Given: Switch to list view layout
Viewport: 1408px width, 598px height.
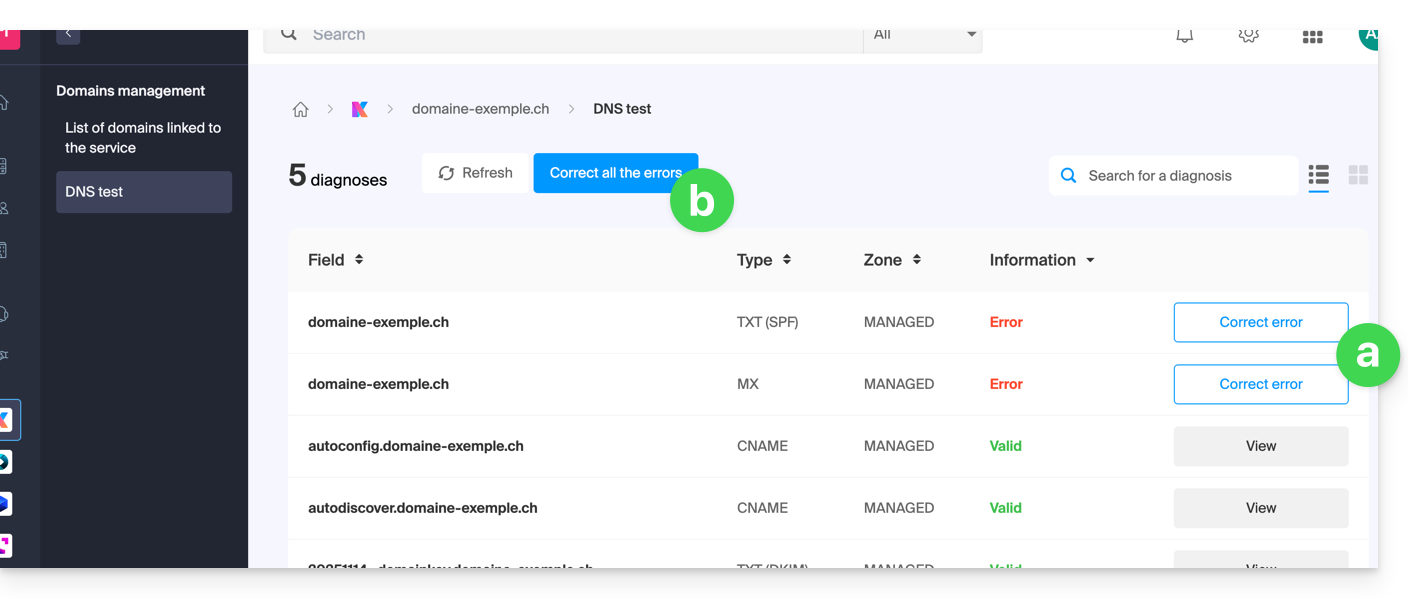Looking at the screenshot, I should point(1318,175).
